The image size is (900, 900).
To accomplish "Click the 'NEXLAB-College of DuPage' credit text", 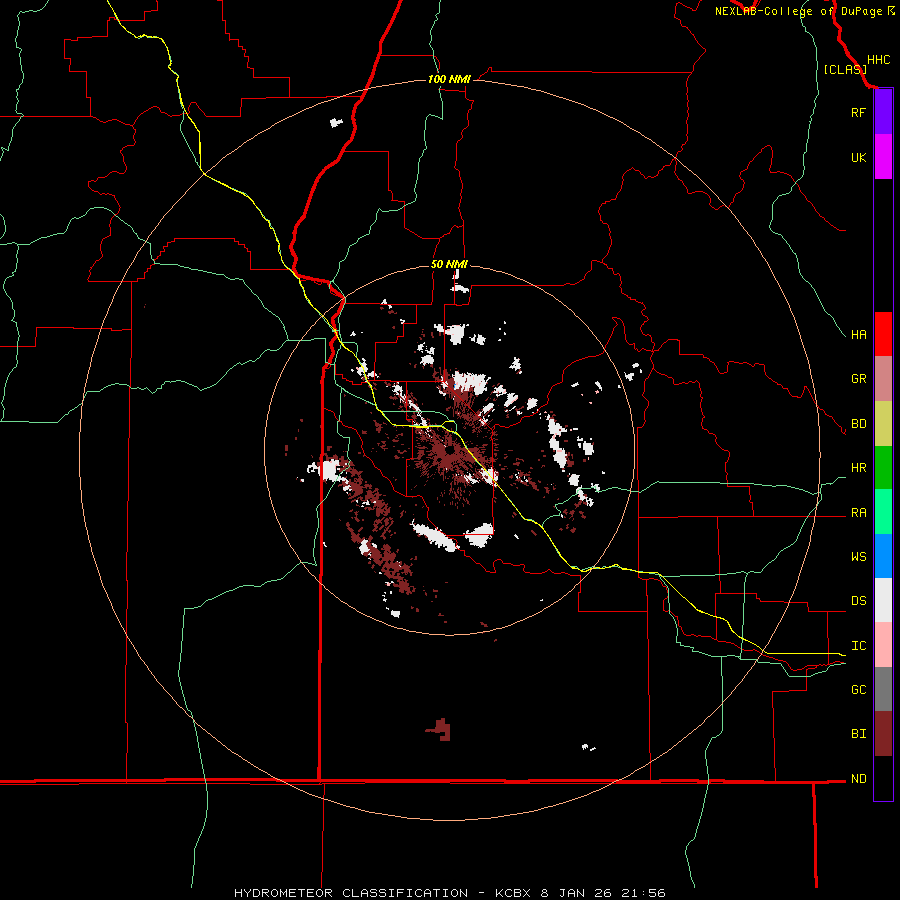I will (798, 11).
